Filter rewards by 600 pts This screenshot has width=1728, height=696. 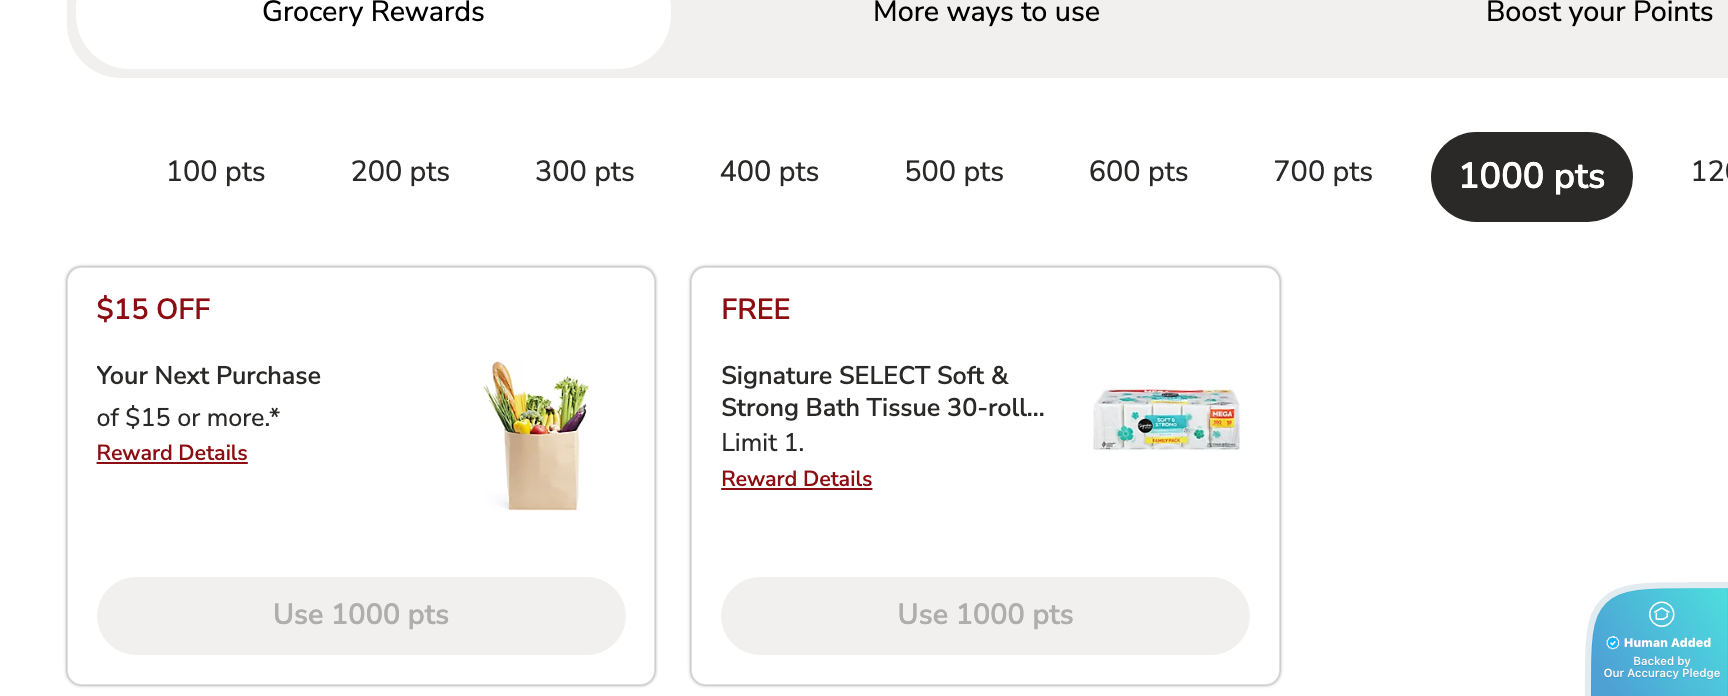[1137, 172]
